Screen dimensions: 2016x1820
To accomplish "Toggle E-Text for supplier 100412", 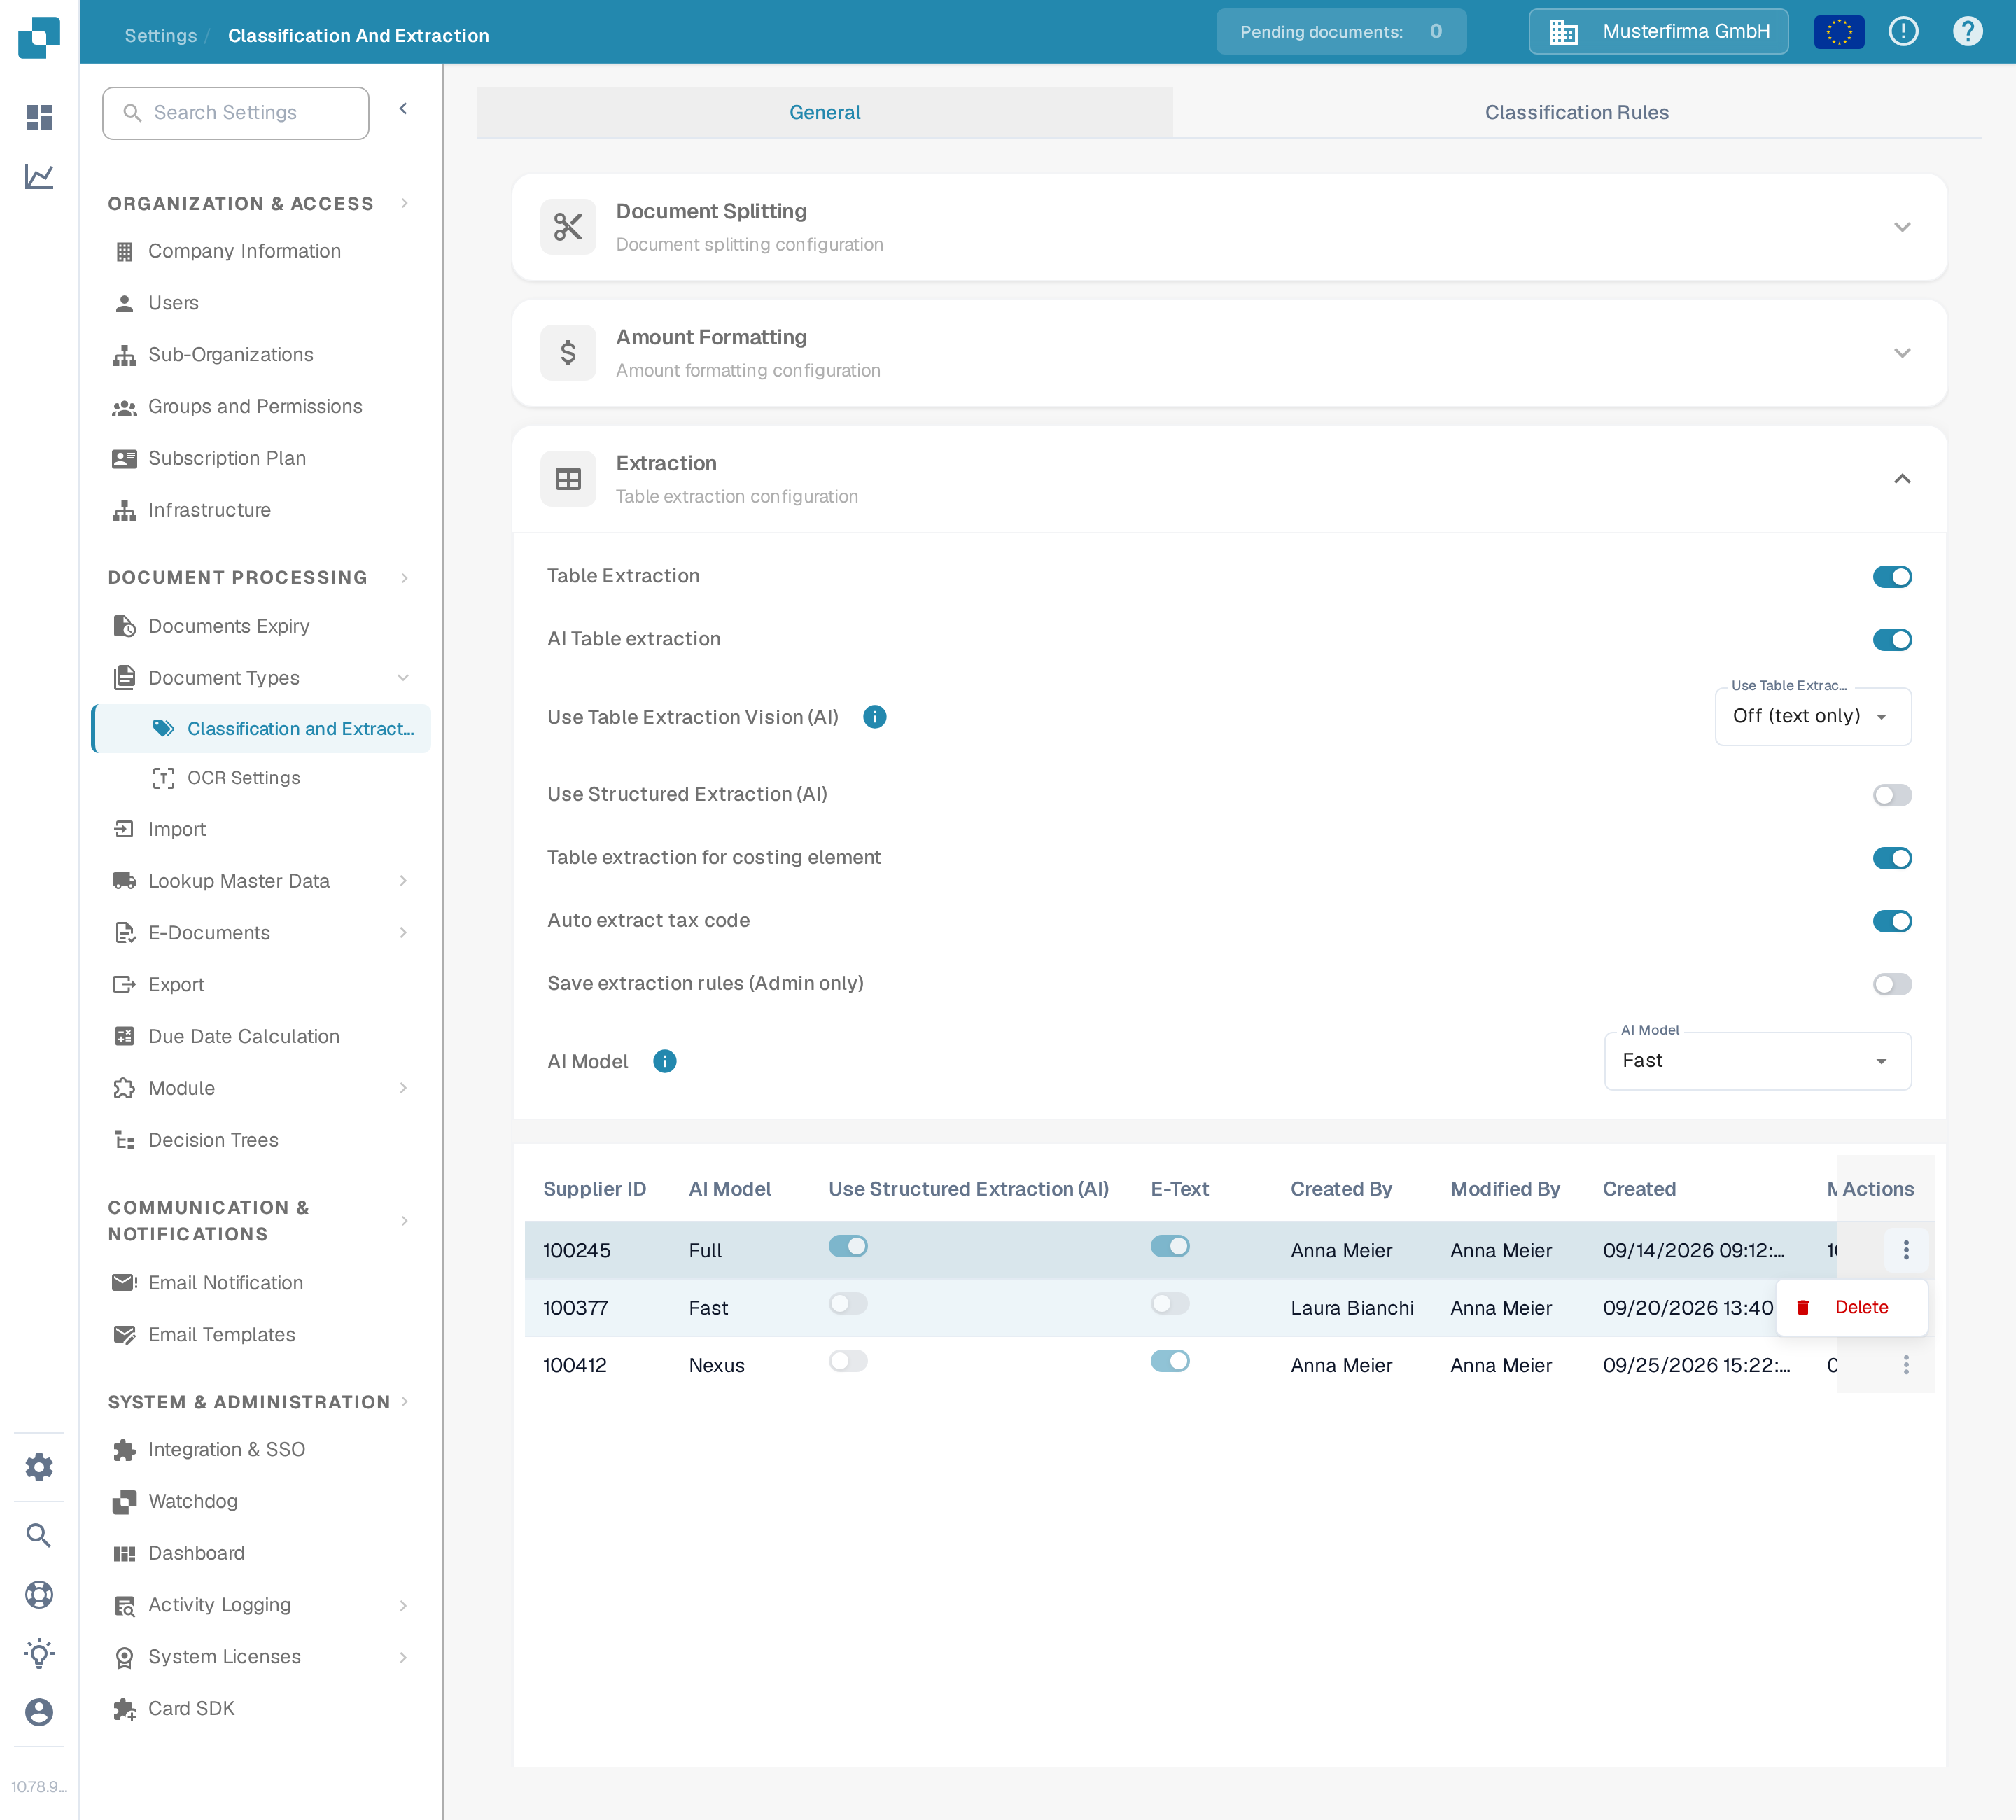I will 1170,1361.
